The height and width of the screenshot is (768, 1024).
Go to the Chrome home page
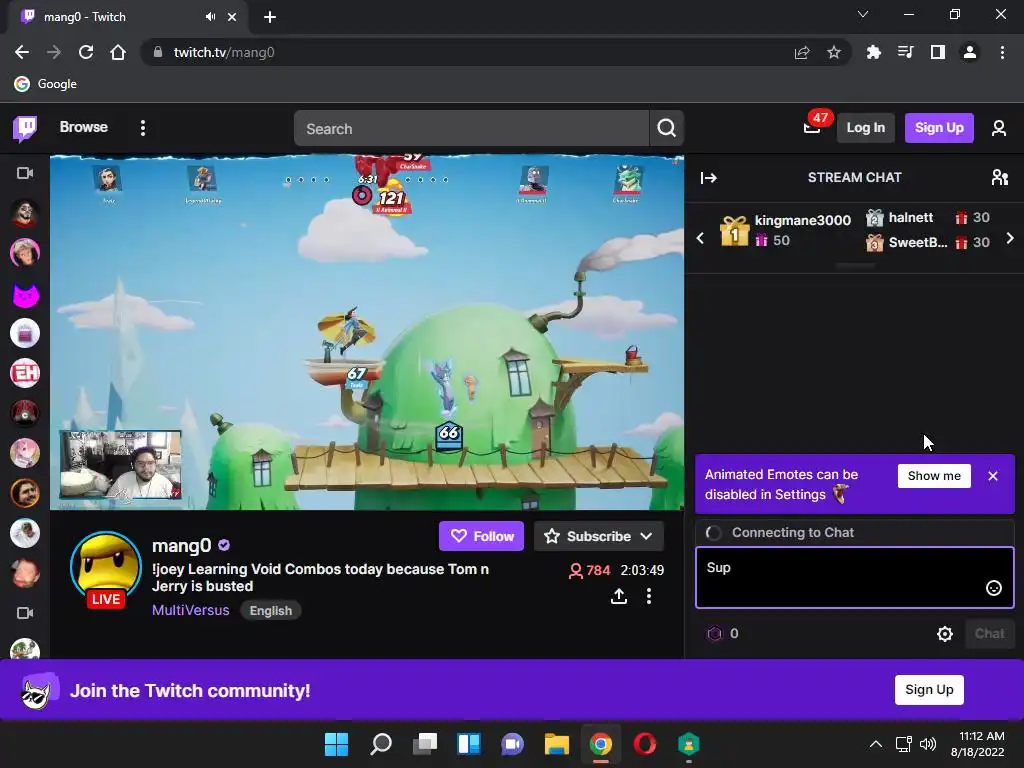click(x=118, y=52)
